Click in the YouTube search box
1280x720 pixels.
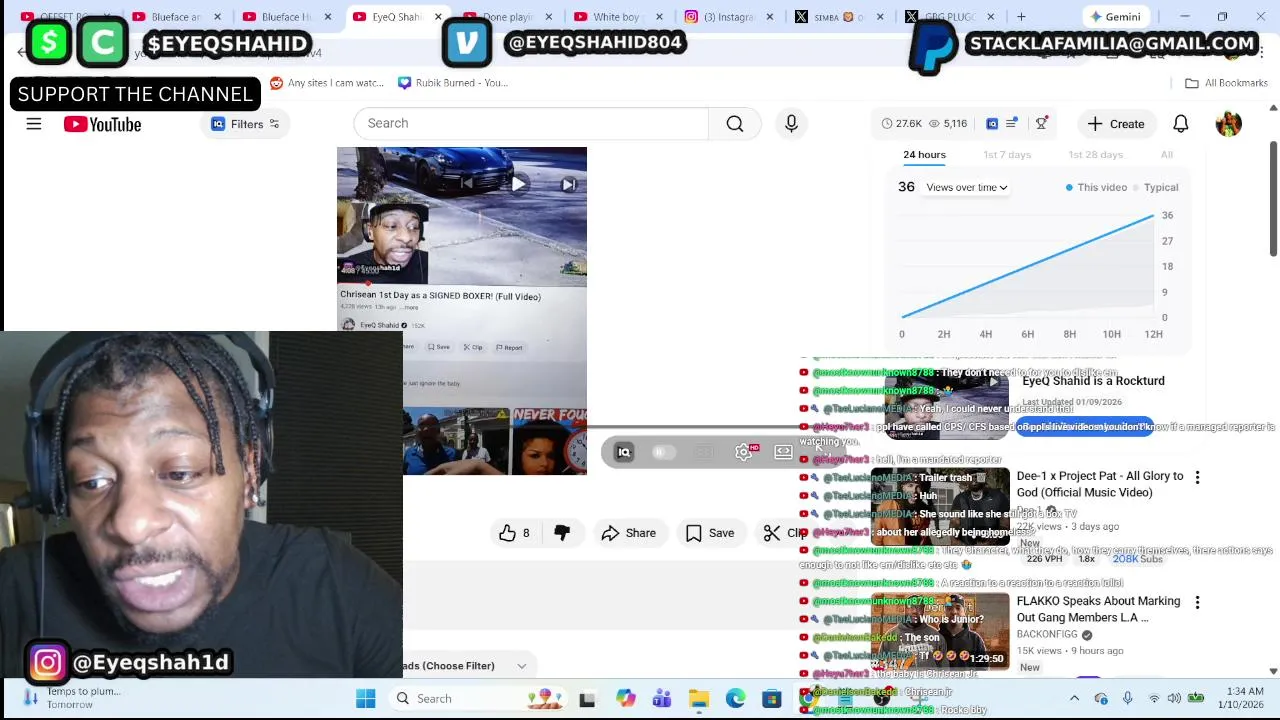[530, 123]
